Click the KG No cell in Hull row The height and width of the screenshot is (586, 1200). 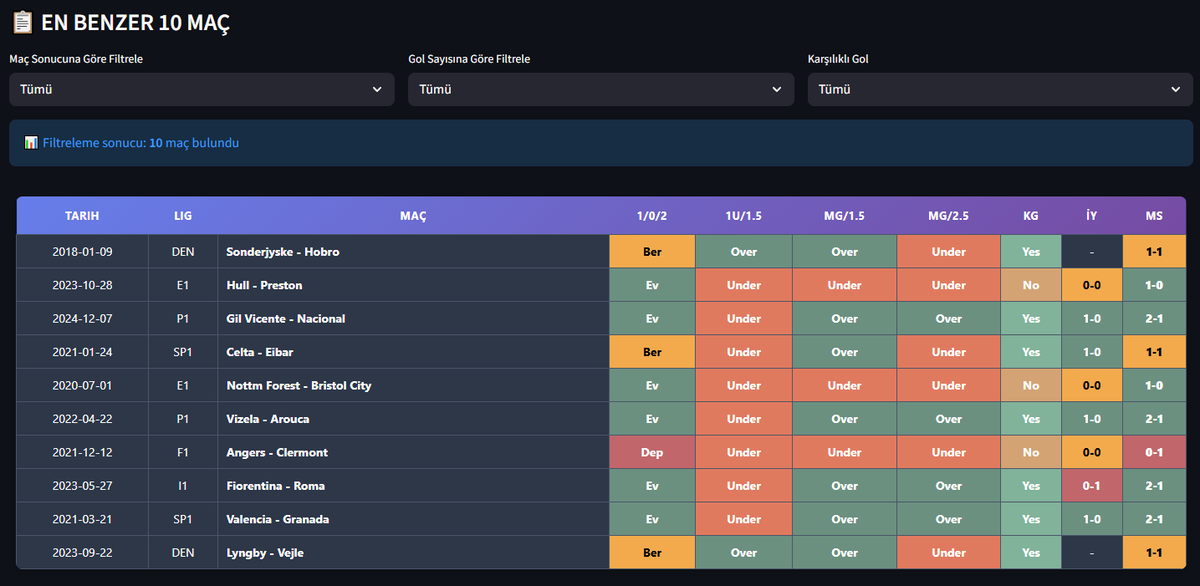click(x=1031, y=285)
